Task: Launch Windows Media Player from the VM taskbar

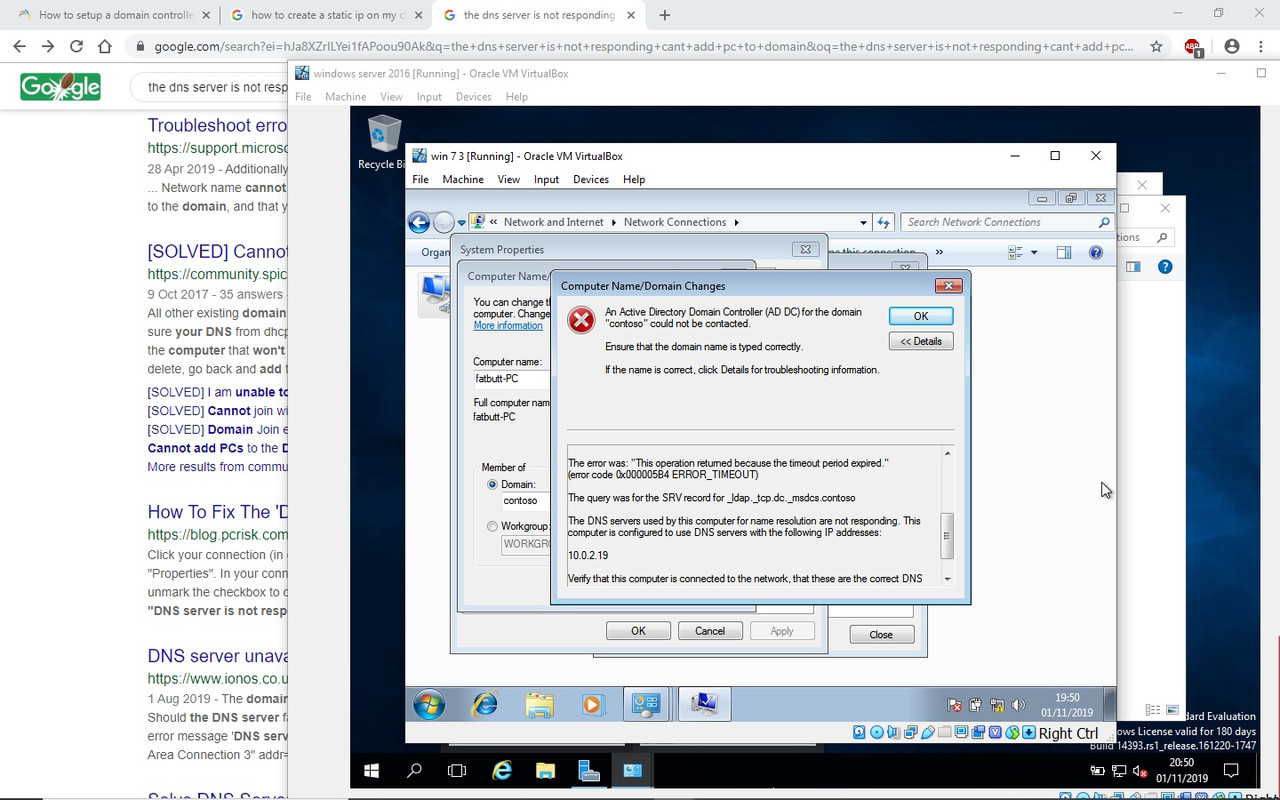Action: click(593, 703)
